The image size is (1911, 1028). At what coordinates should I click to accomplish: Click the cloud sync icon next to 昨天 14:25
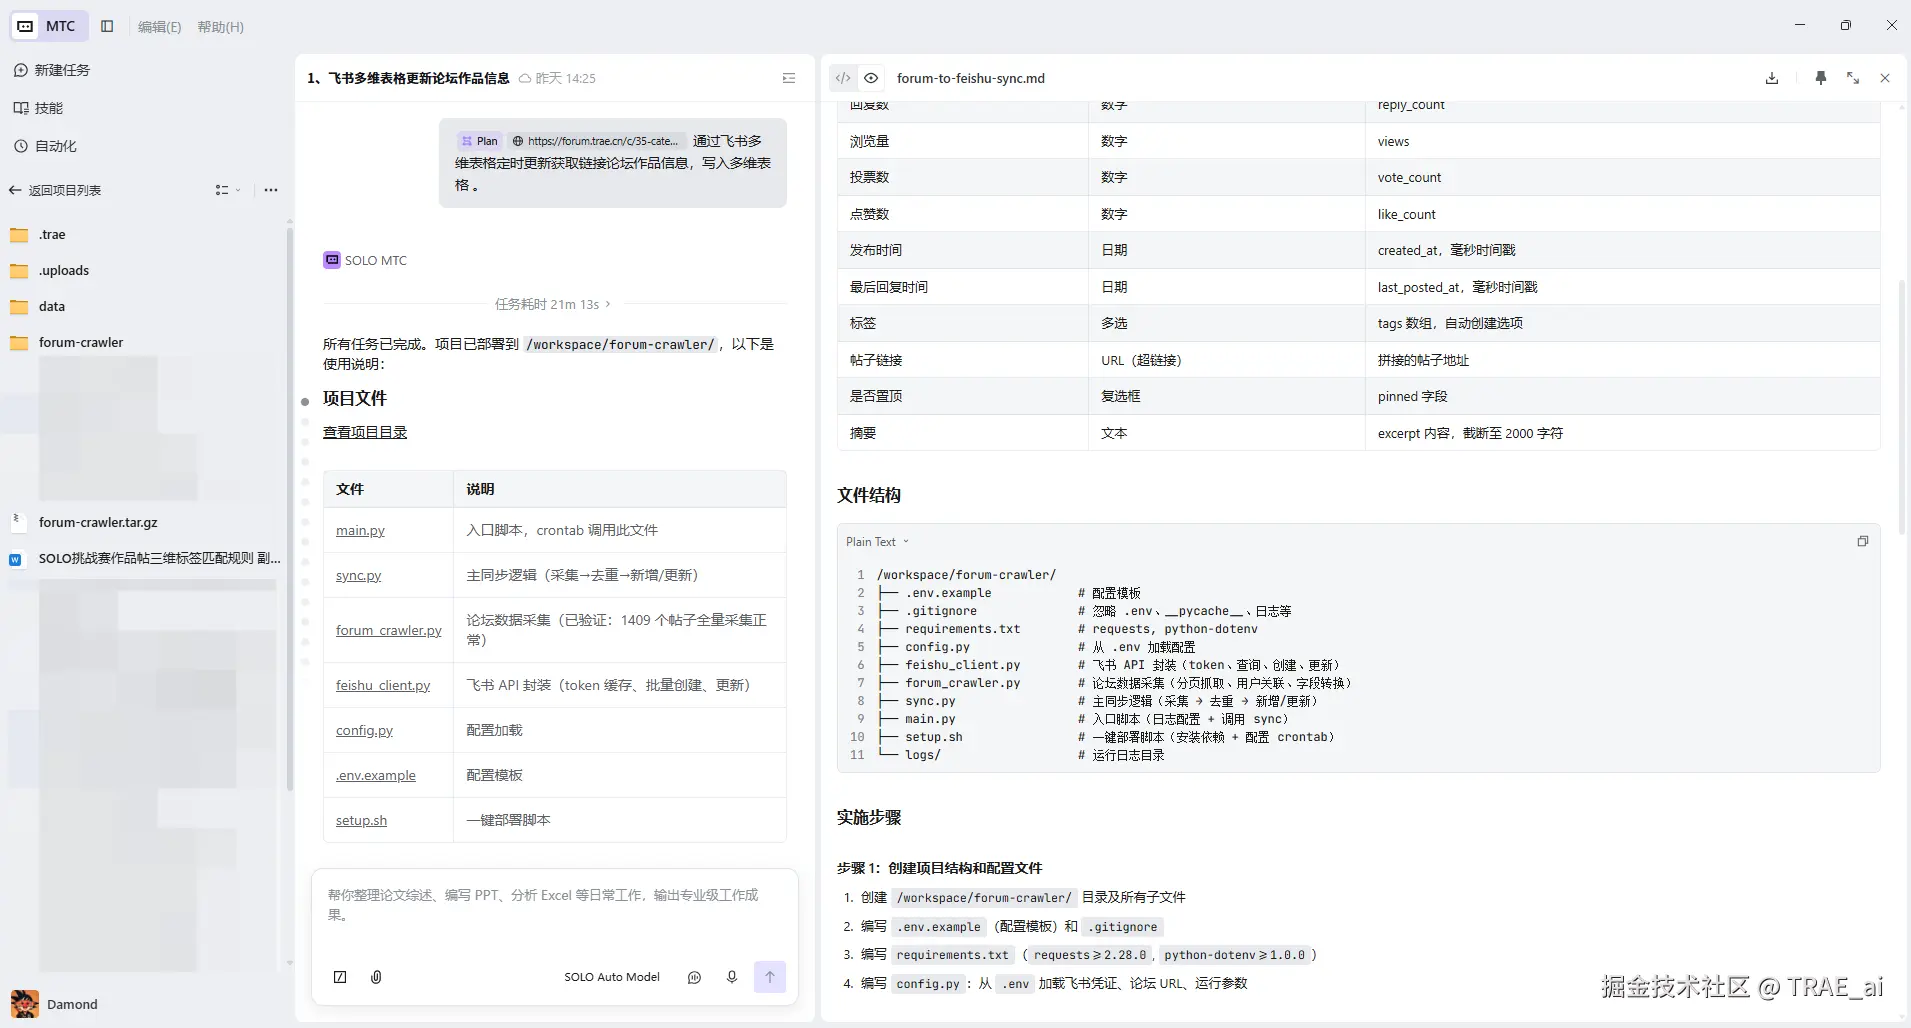(x=525, y=78)
